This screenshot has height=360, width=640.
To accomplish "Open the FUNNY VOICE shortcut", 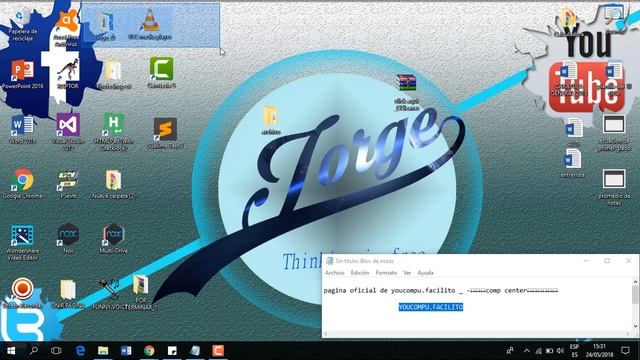I will point(108,294).
